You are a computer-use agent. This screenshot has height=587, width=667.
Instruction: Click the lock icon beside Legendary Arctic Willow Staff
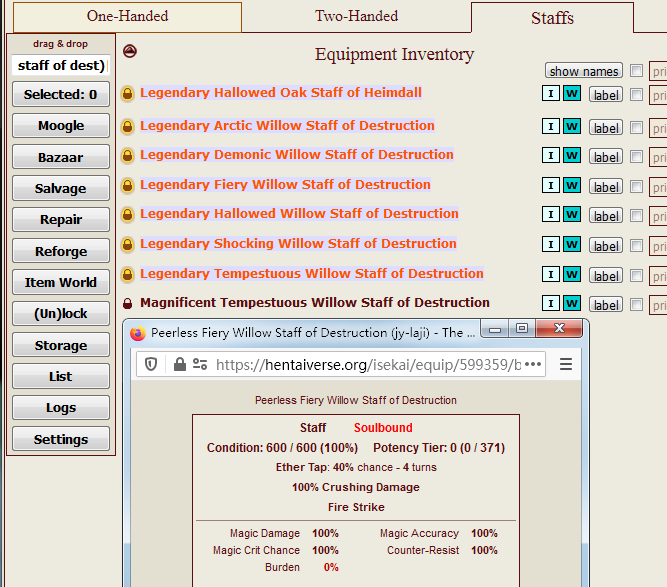click(x=127, y=126)
